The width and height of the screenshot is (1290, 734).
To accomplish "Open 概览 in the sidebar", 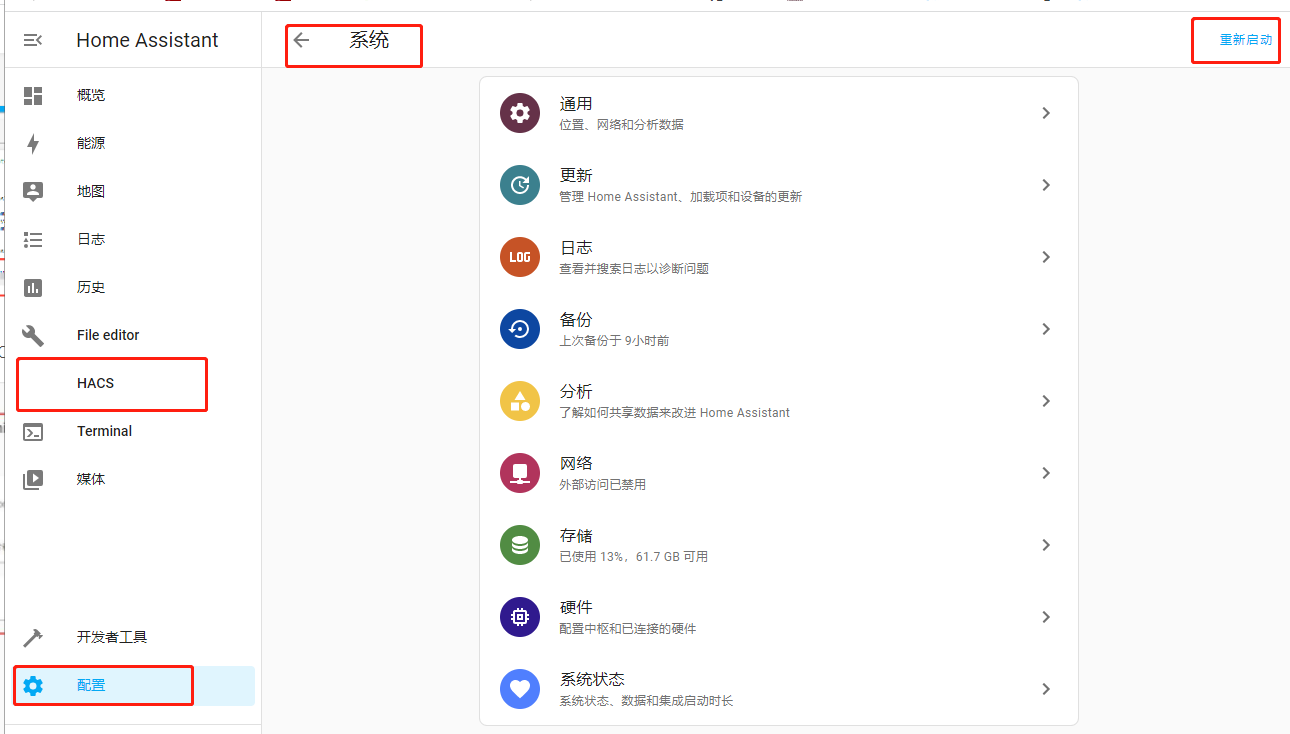I will click(91, 95).
